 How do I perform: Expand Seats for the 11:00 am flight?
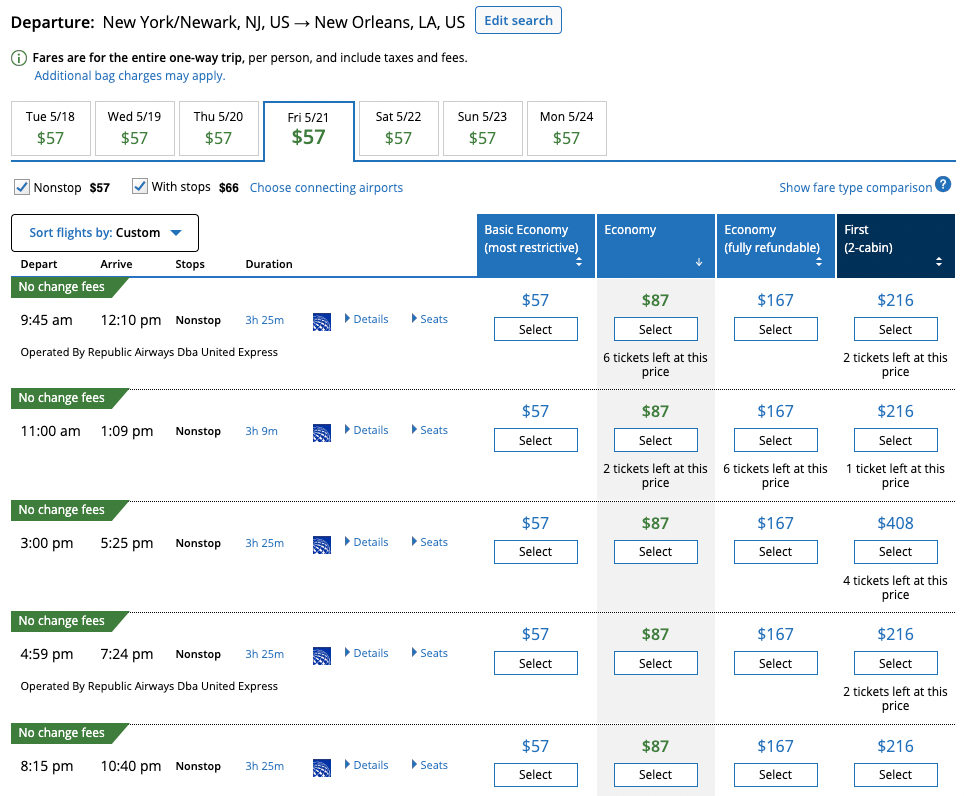(429, 431)
